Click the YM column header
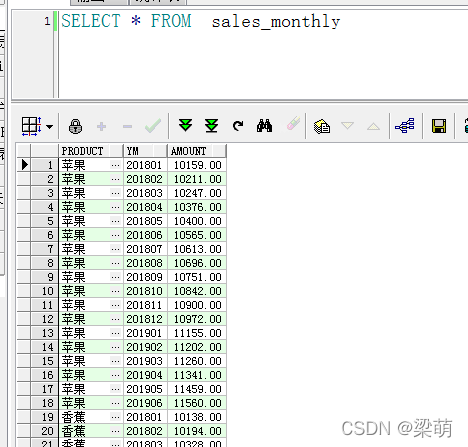This screenshot has width=468, height=447. 145,151
